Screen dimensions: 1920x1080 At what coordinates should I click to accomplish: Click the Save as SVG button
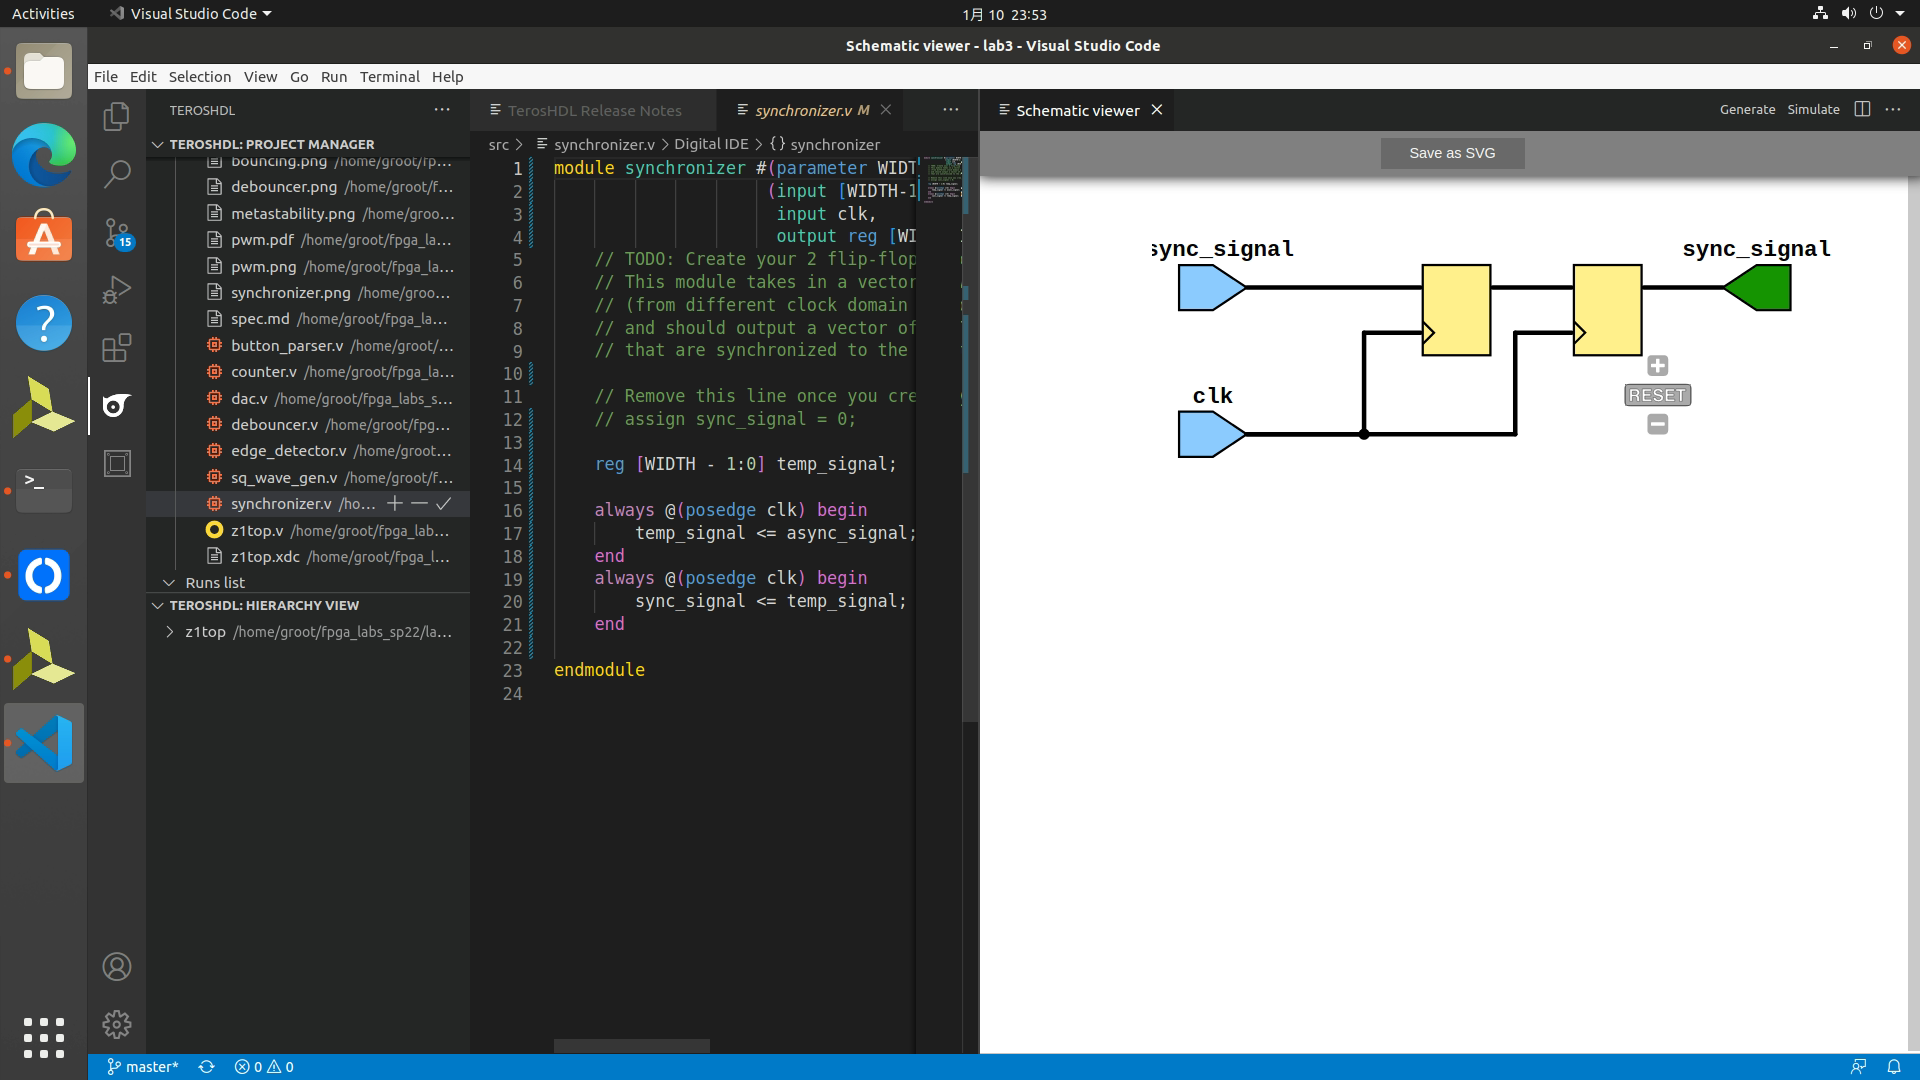[1452, 152]
